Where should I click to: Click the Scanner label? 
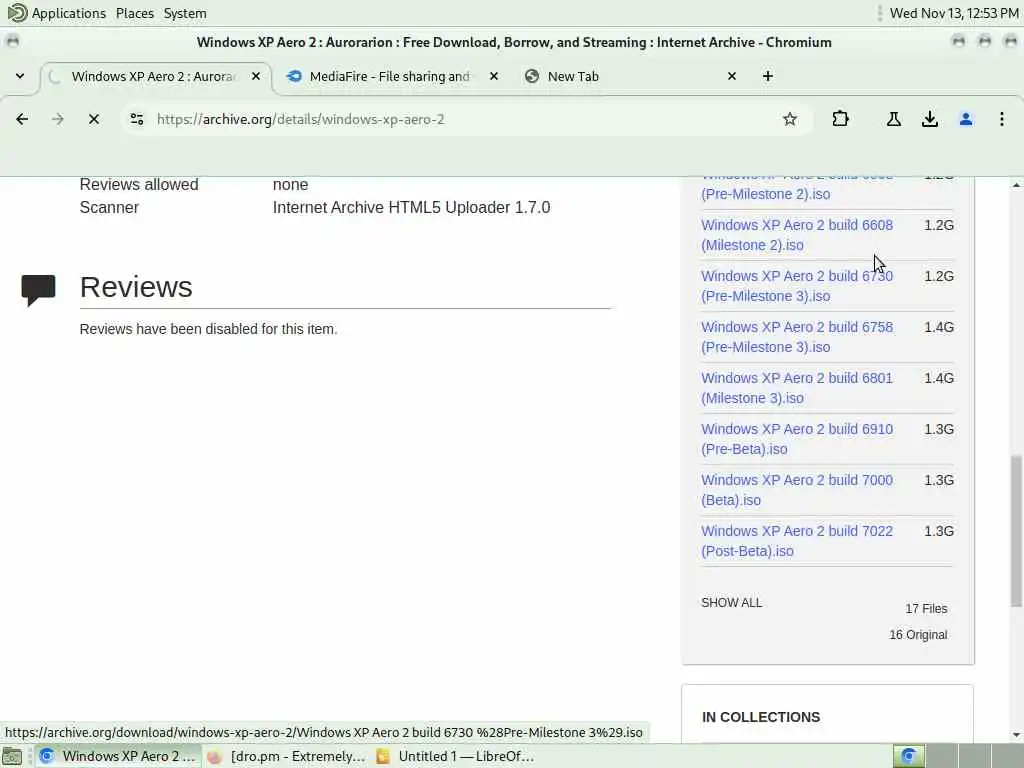tap(109, 207)
